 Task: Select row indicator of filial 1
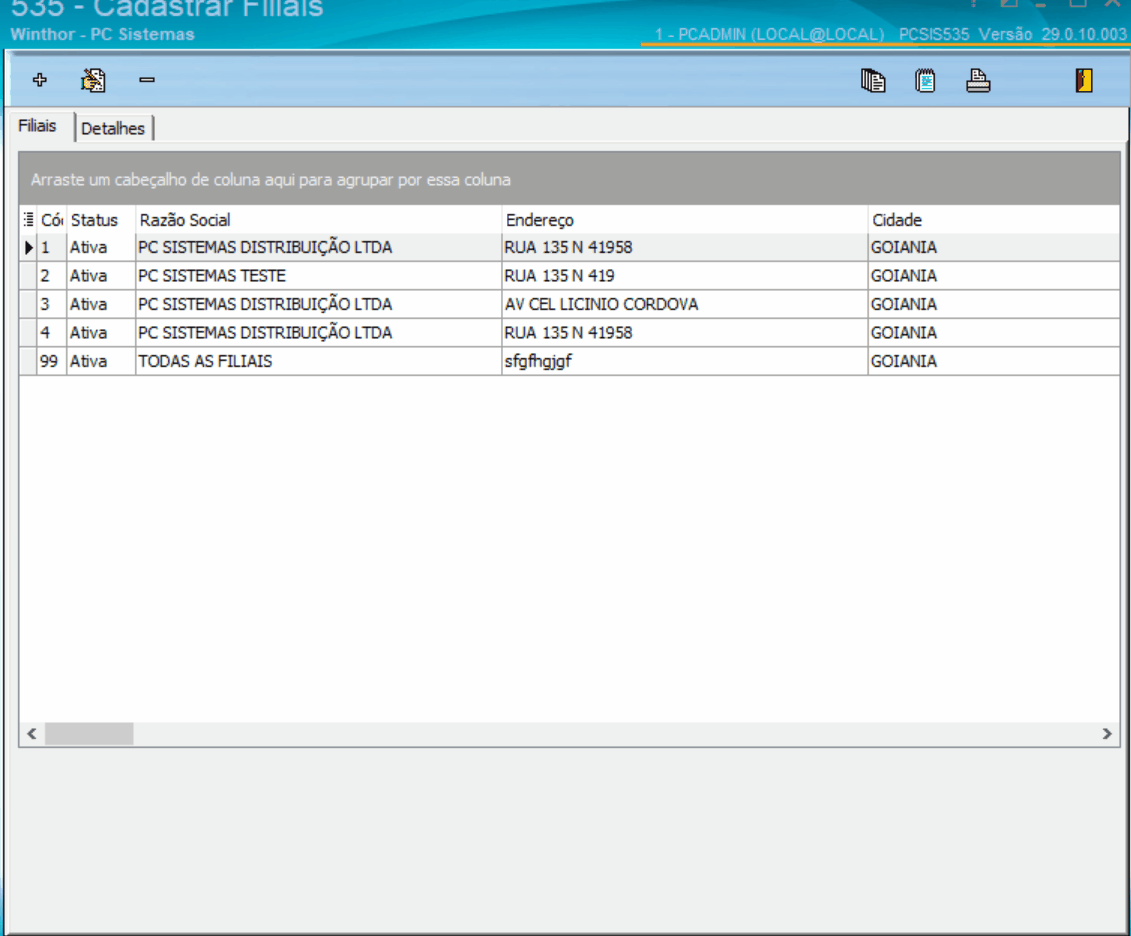click(x=28, y=247)
